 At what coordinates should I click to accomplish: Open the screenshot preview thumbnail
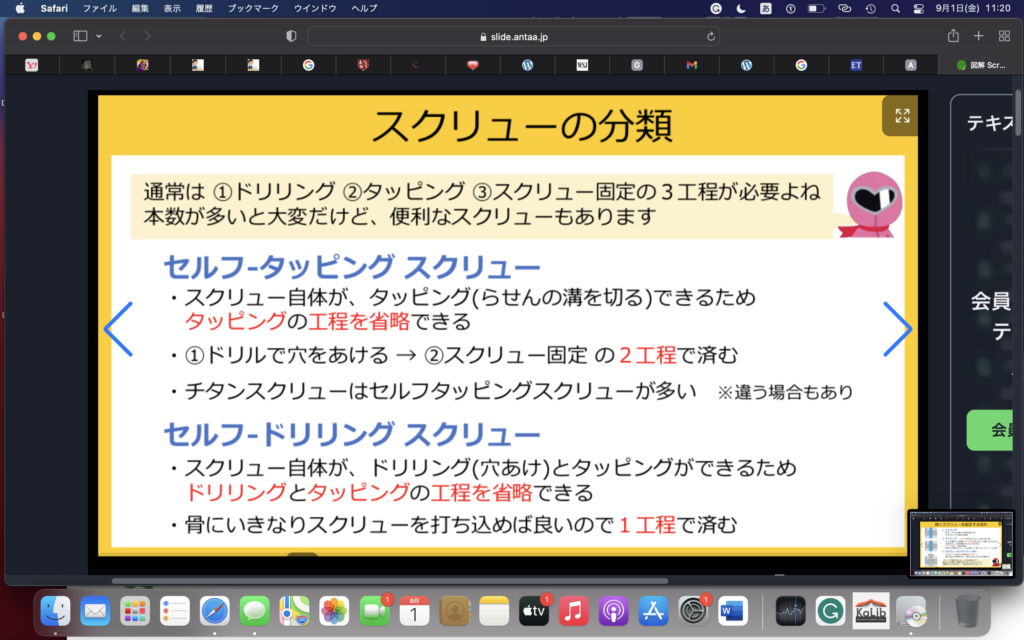pyautogui.click(x=961, y=543)
